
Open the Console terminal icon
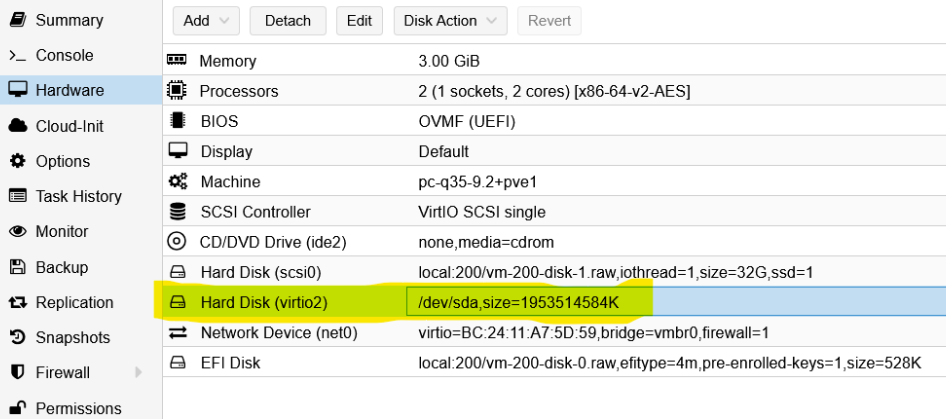point(17,56)
